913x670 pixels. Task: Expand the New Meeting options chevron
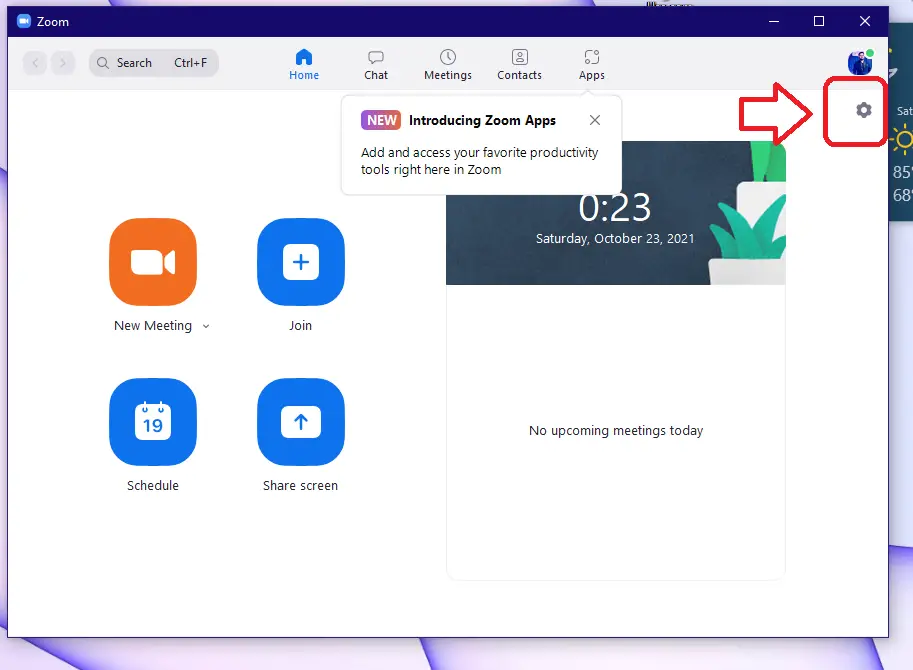[x=206, y=327]
